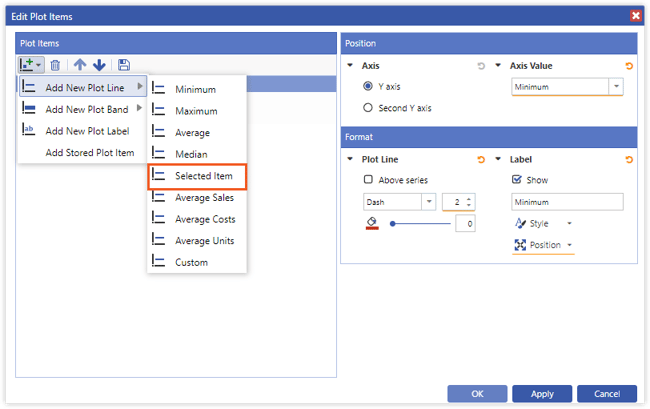Screen dimensions: 650x409
Task: Reset the Label format section
Action: pos(629,160)
